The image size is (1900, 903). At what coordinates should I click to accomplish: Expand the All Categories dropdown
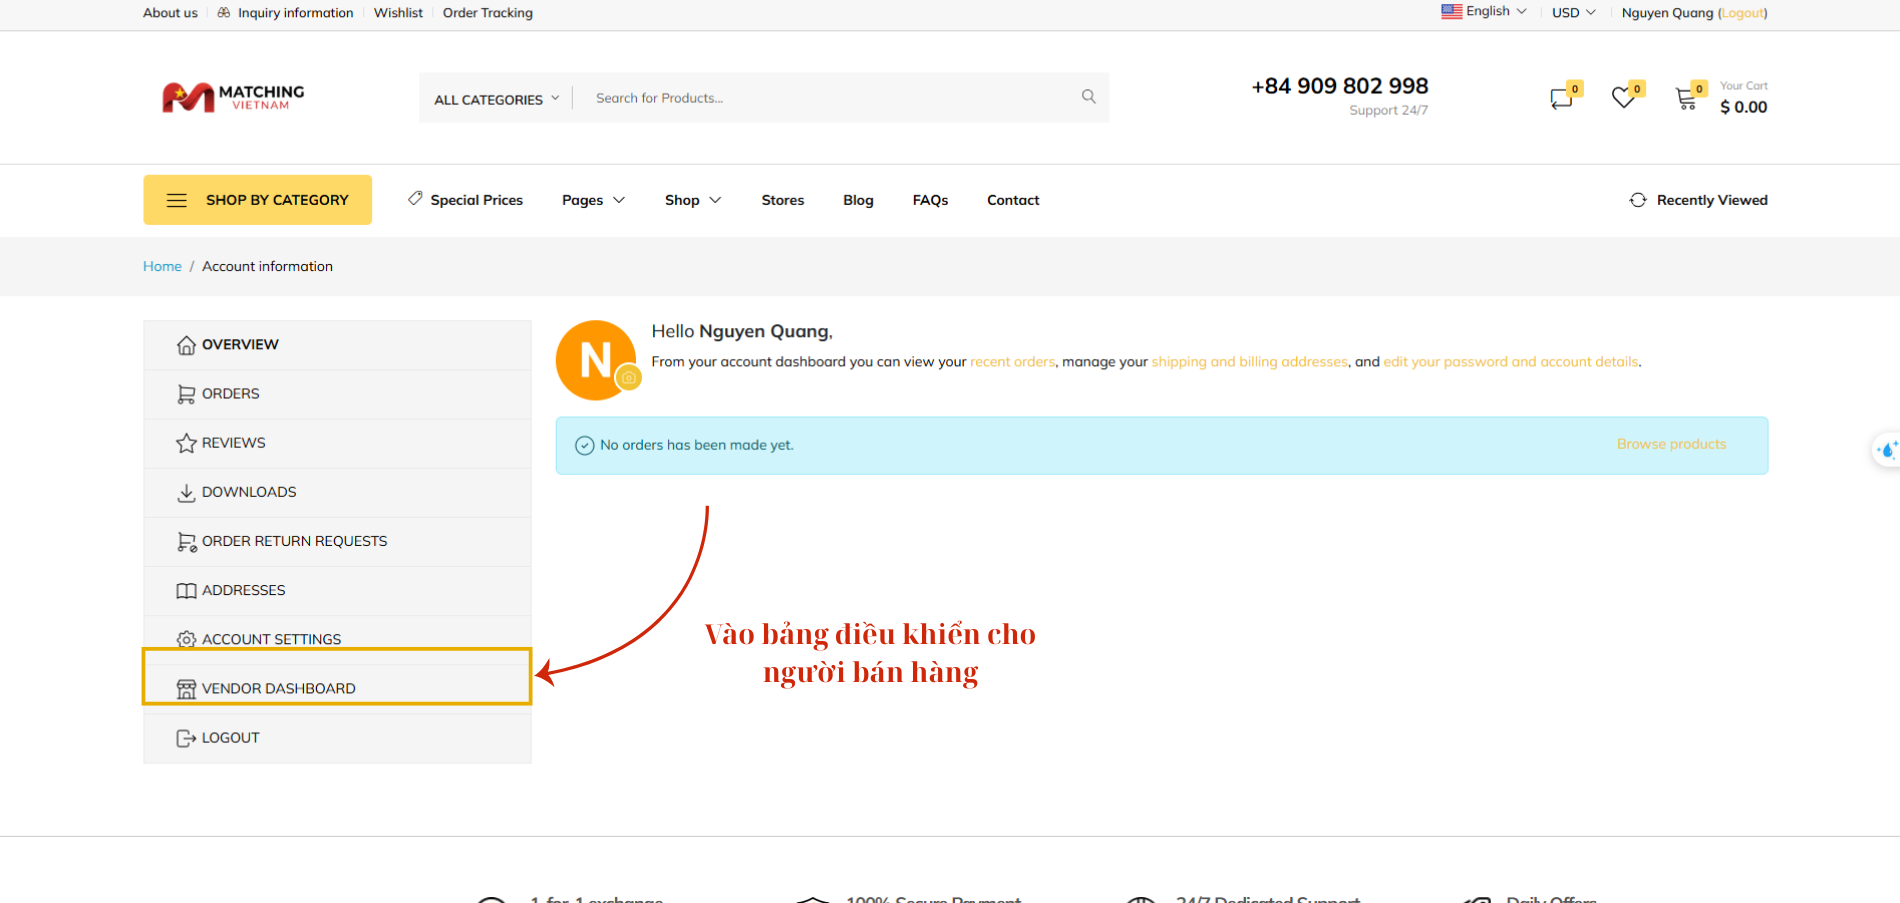pos(496,99)
